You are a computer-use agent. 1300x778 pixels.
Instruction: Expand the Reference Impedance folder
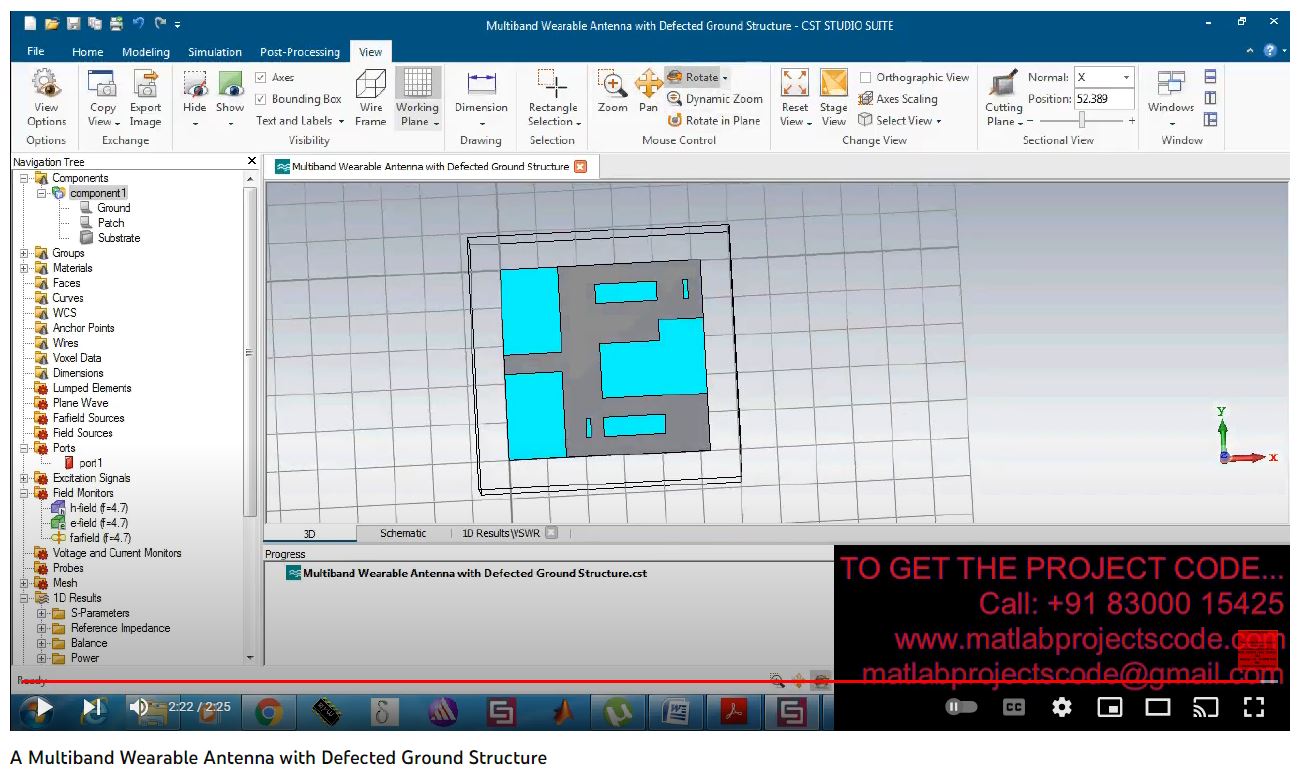[x=42, y=628]
